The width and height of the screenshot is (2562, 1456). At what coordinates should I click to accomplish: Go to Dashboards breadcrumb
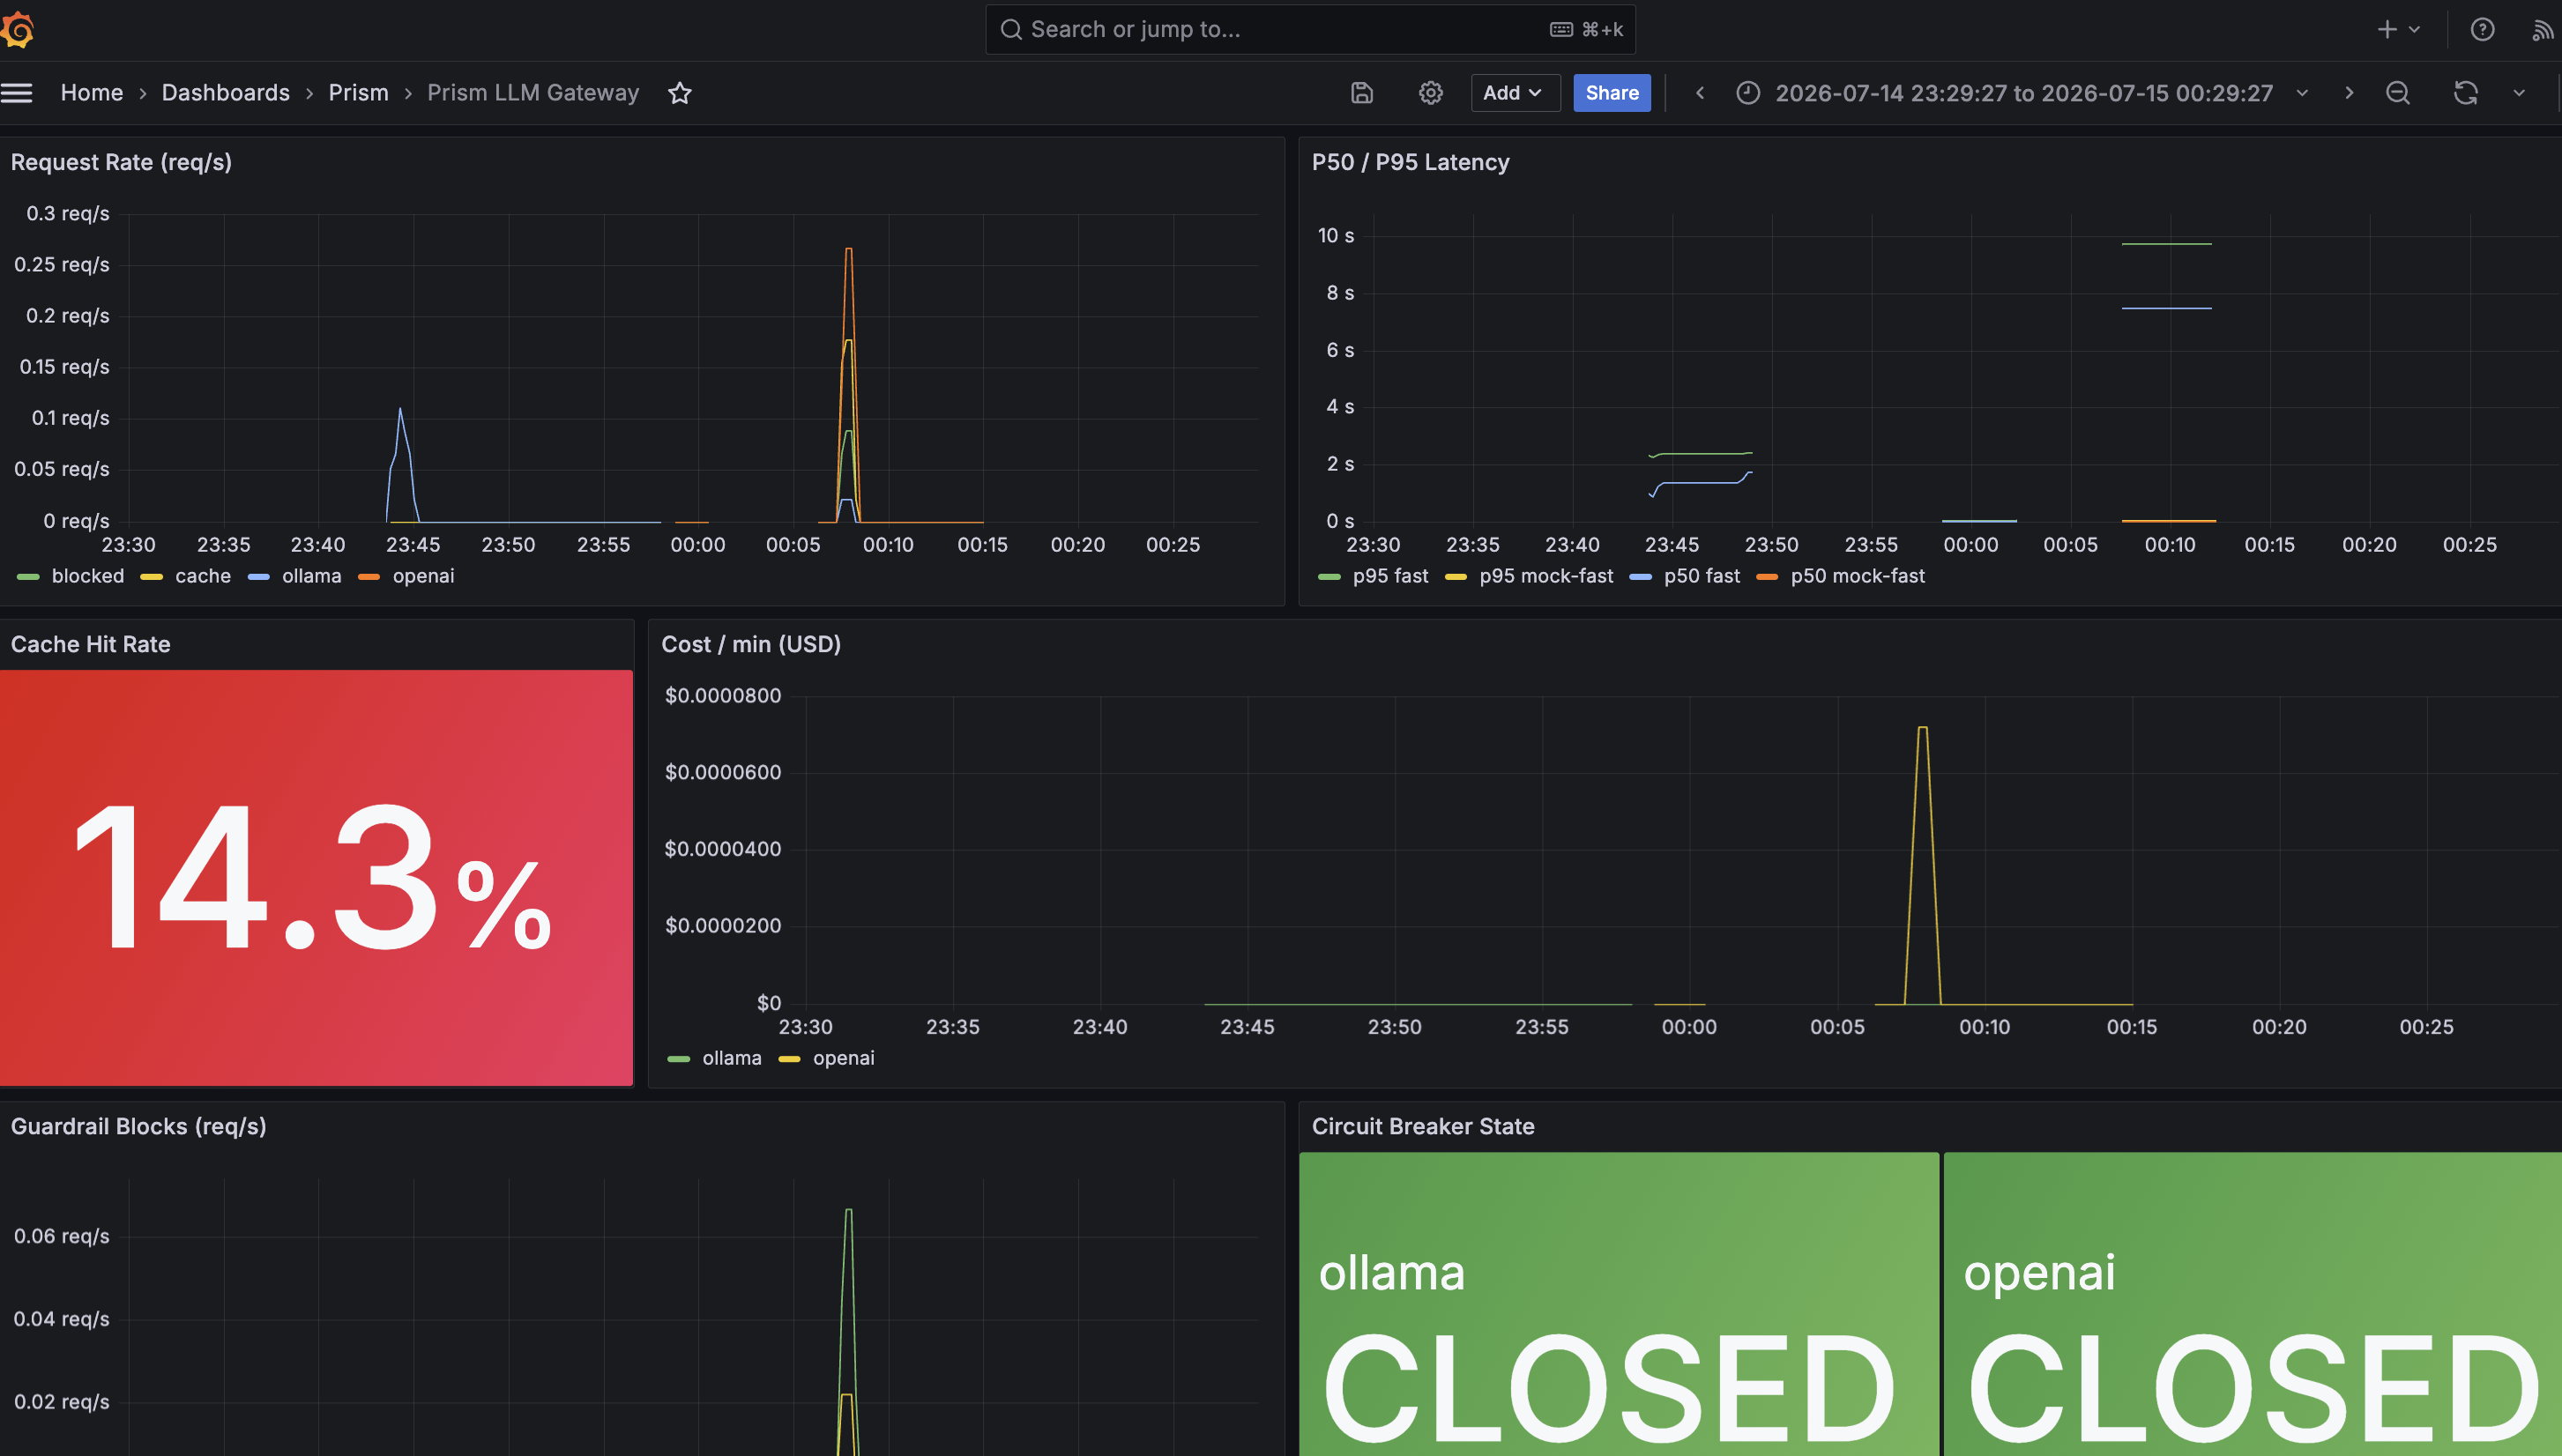coord(226,93)
